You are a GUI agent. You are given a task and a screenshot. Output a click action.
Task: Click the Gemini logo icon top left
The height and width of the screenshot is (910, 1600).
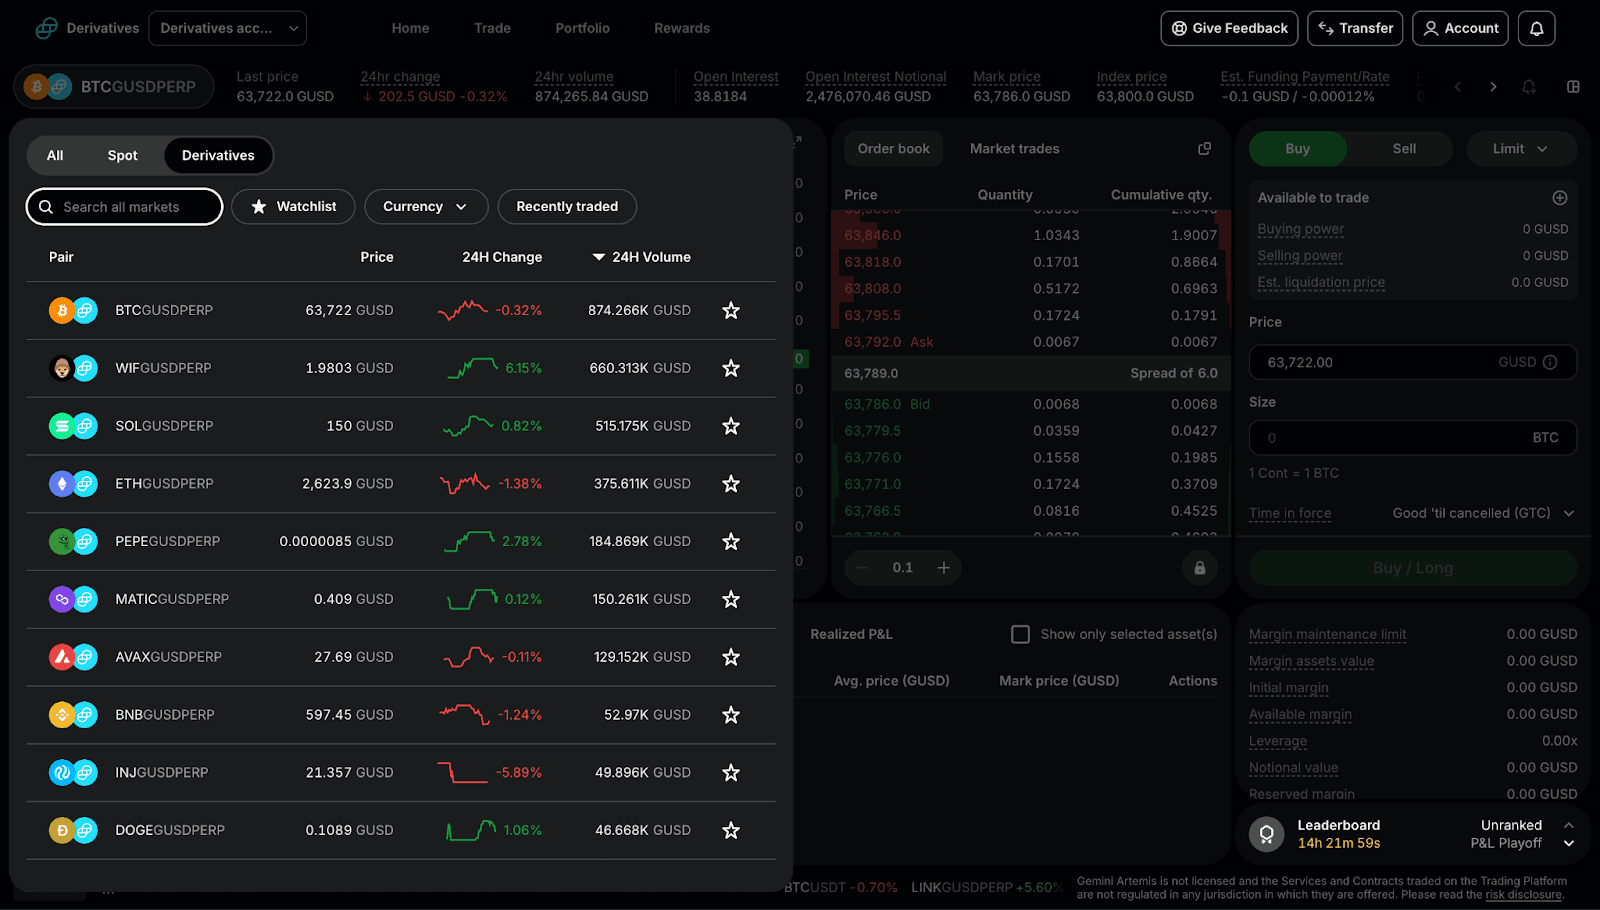point(45,28)
